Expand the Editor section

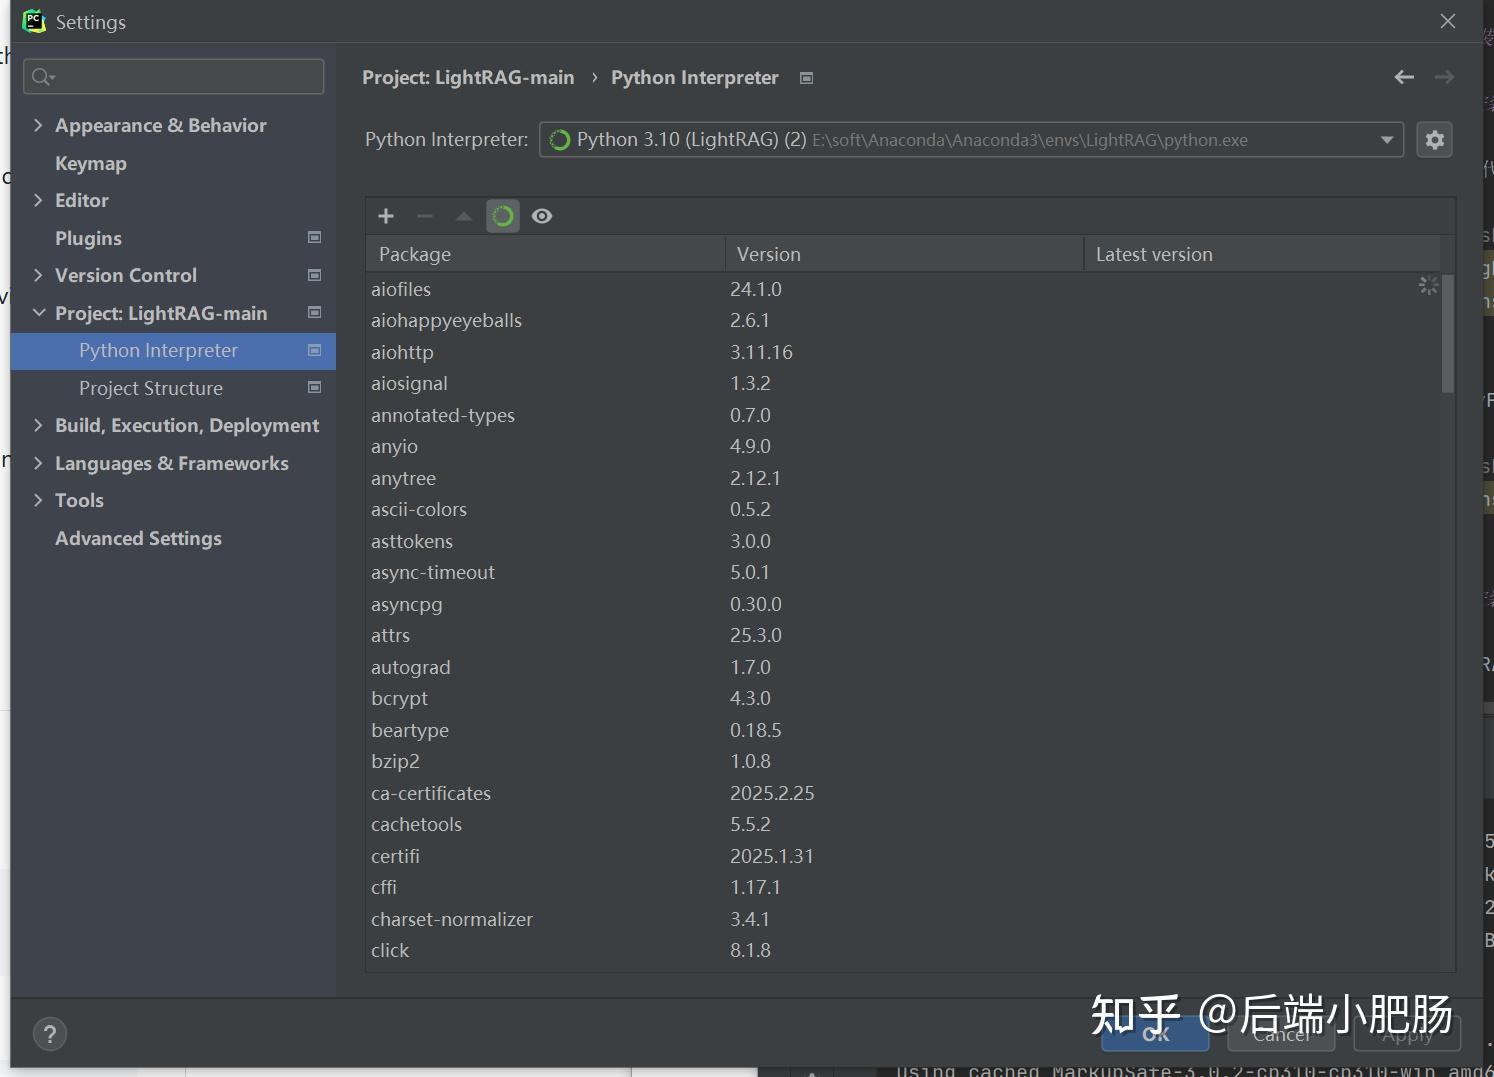(38, 200)
